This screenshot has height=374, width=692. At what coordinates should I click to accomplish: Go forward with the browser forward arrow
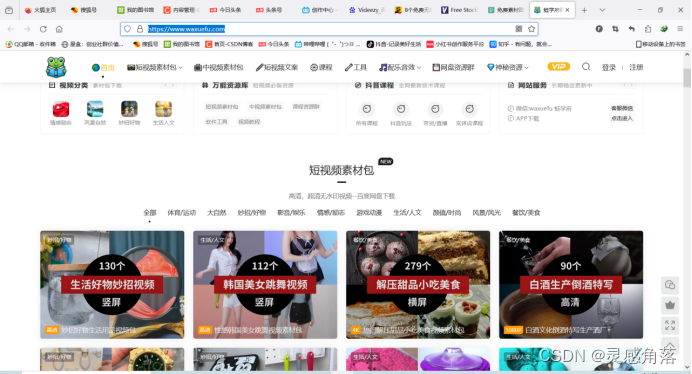click(27, 29)
